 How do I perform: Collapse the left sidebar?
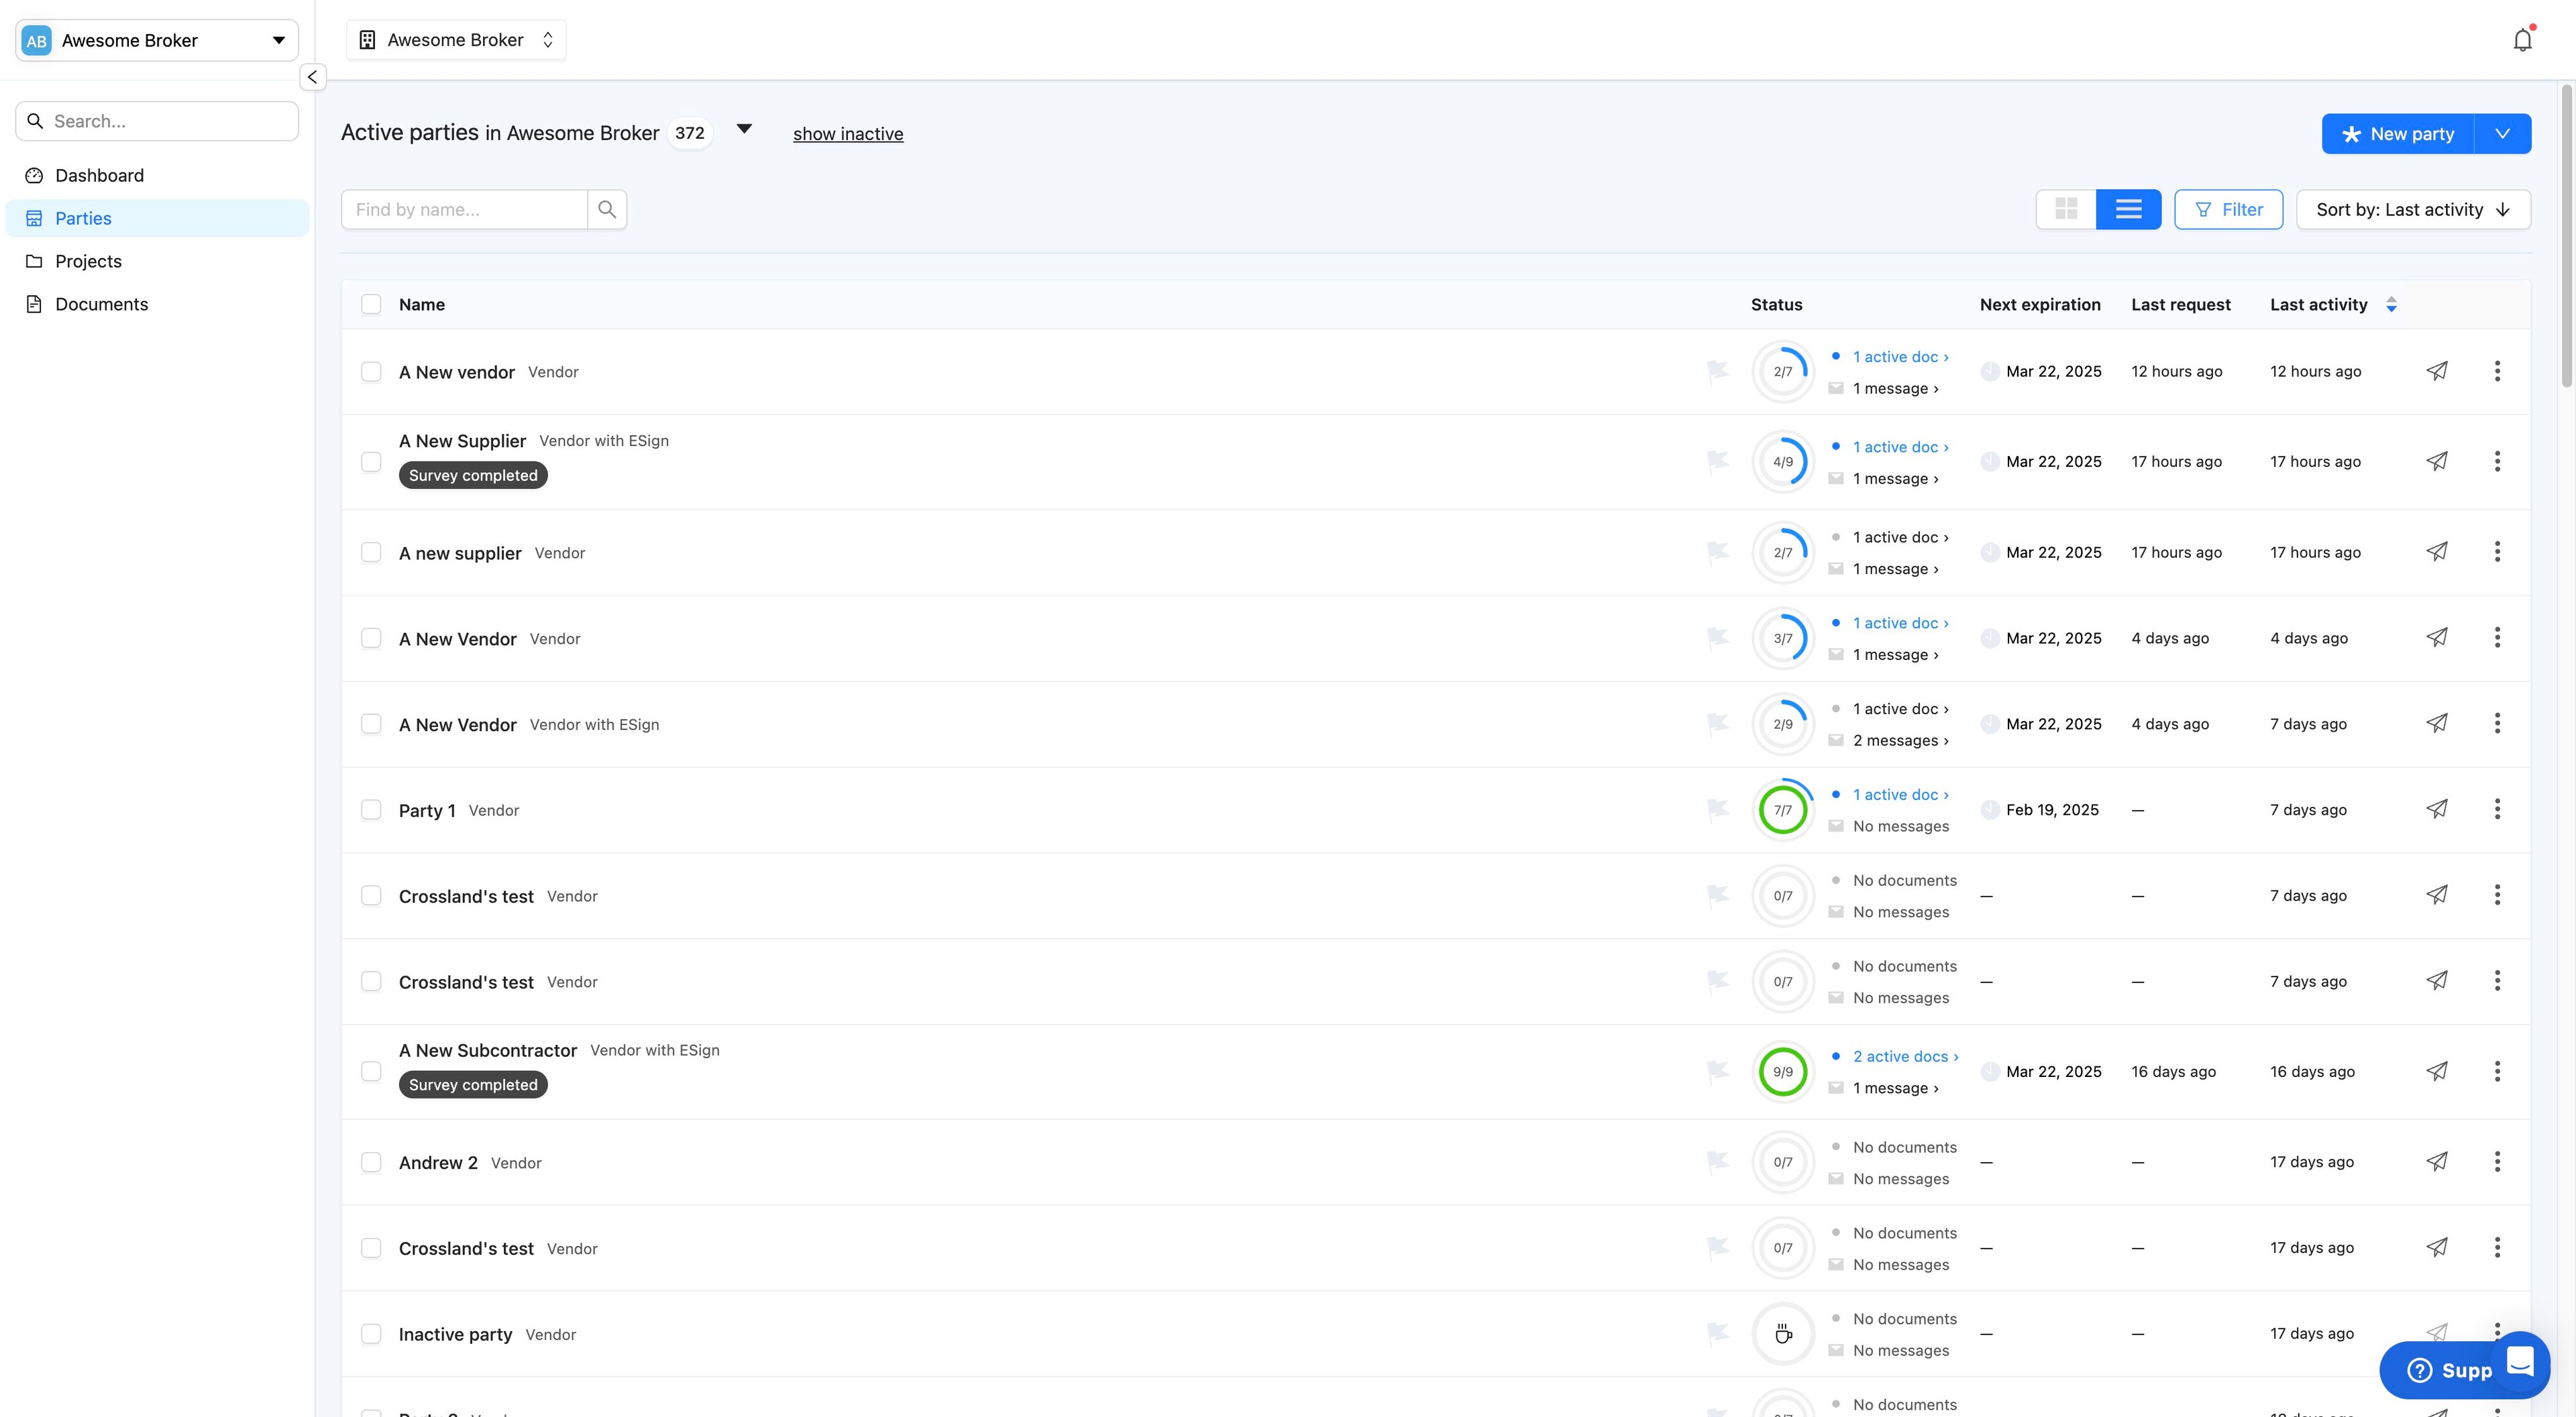point(312,77)
